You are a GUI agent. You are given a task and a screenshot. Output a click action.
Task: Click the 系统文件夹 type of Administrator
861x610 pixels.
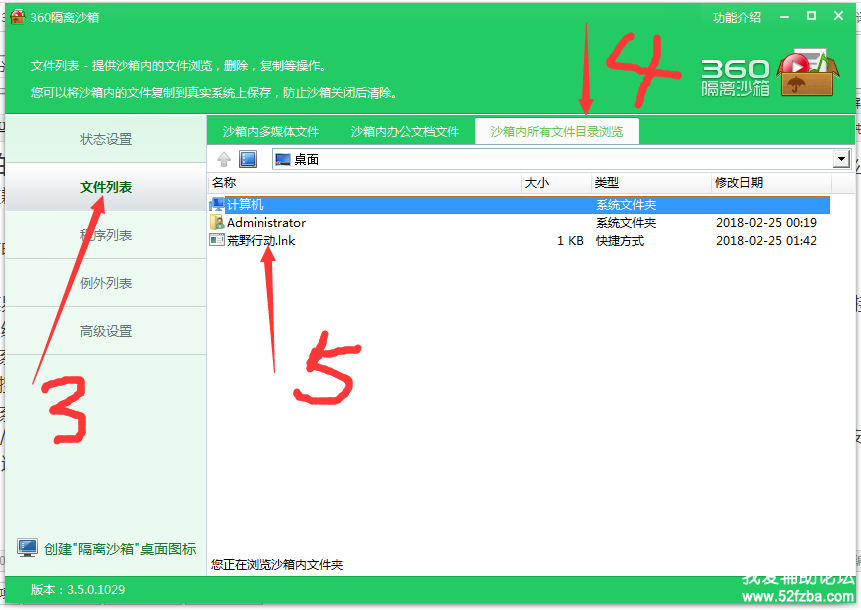pyautogui.click(x=626, y=222)
